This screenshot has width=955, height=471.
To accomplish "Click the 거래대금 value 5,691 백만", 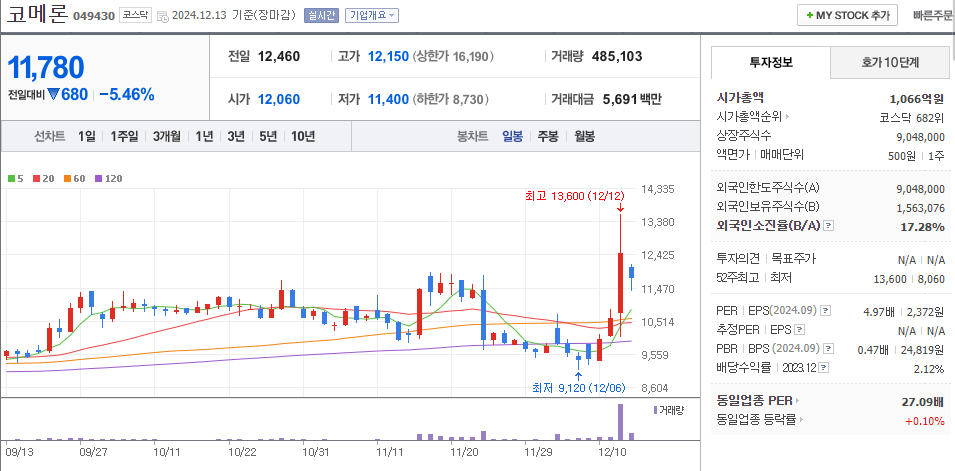I will point(632,99).
